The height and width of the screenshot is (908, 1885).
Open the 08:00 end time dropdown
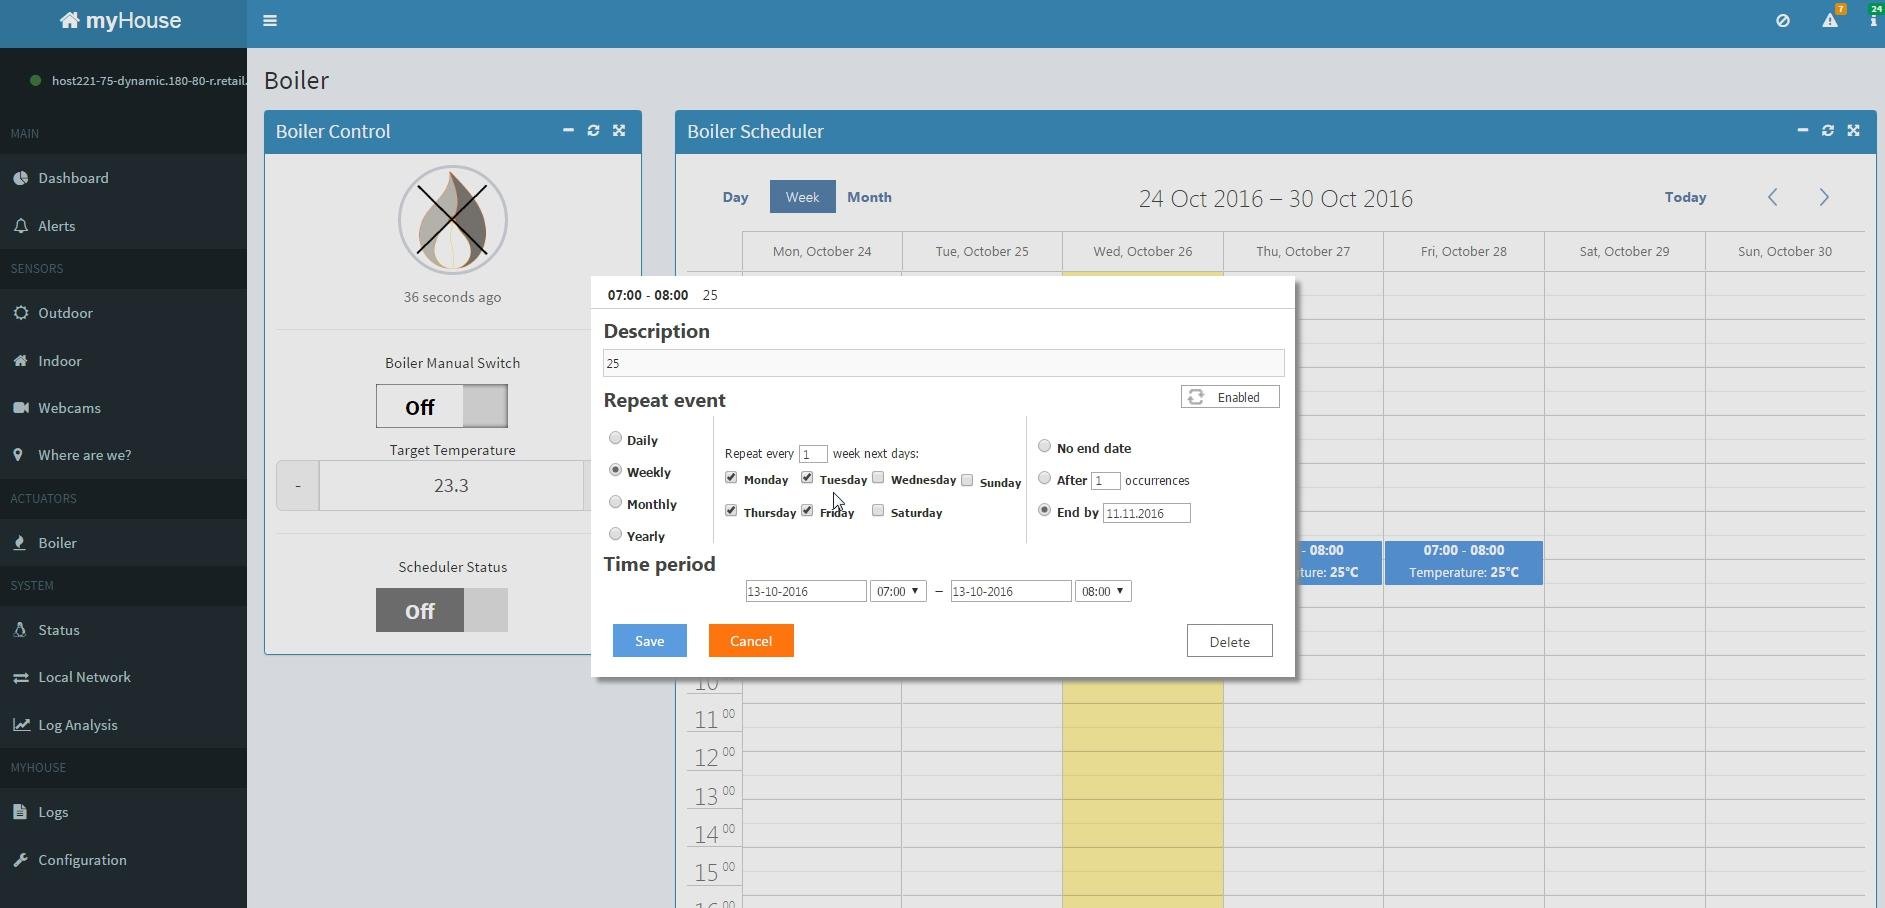coord(1102,591)
